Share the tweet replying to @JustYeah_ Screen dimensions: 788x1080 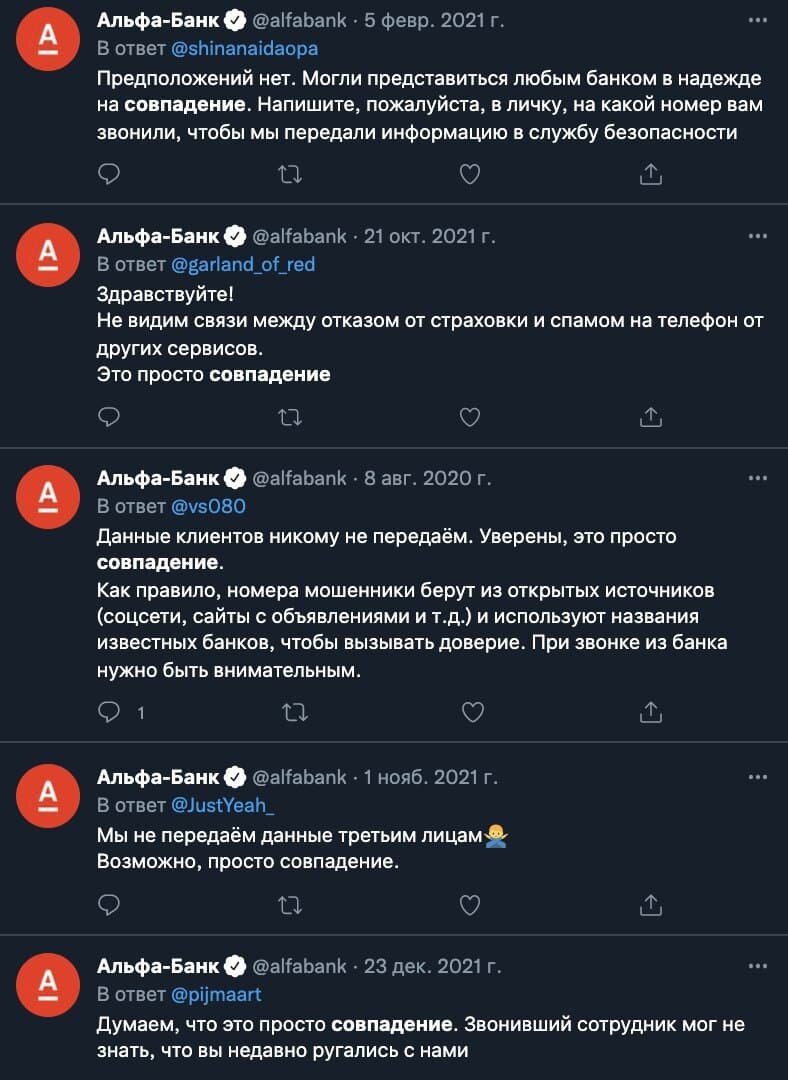pos(650,903)
